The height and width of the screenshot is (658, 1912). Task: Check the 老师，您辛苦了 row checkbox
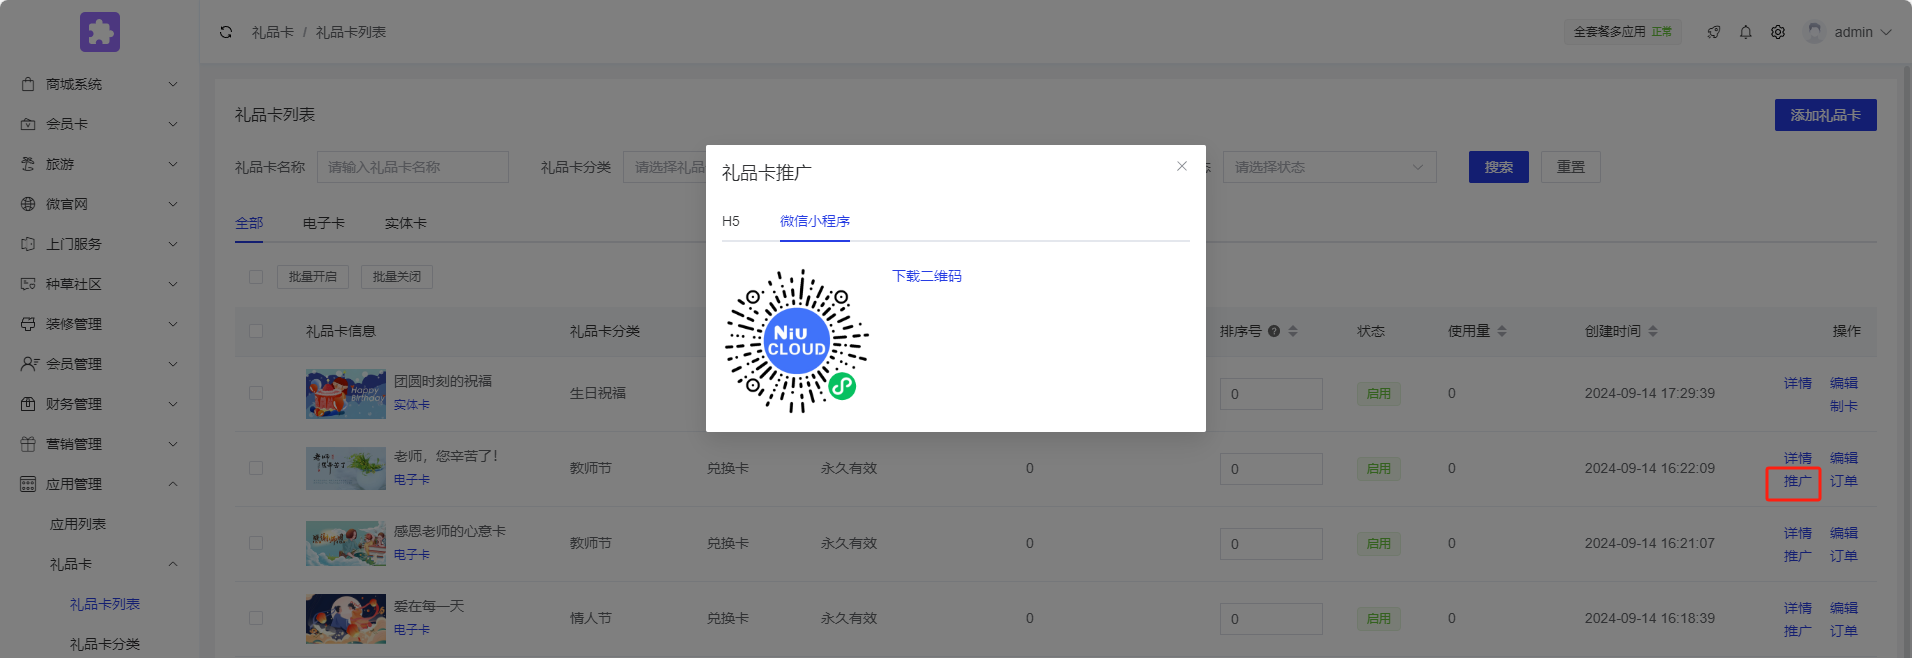(x=256, y=468)
